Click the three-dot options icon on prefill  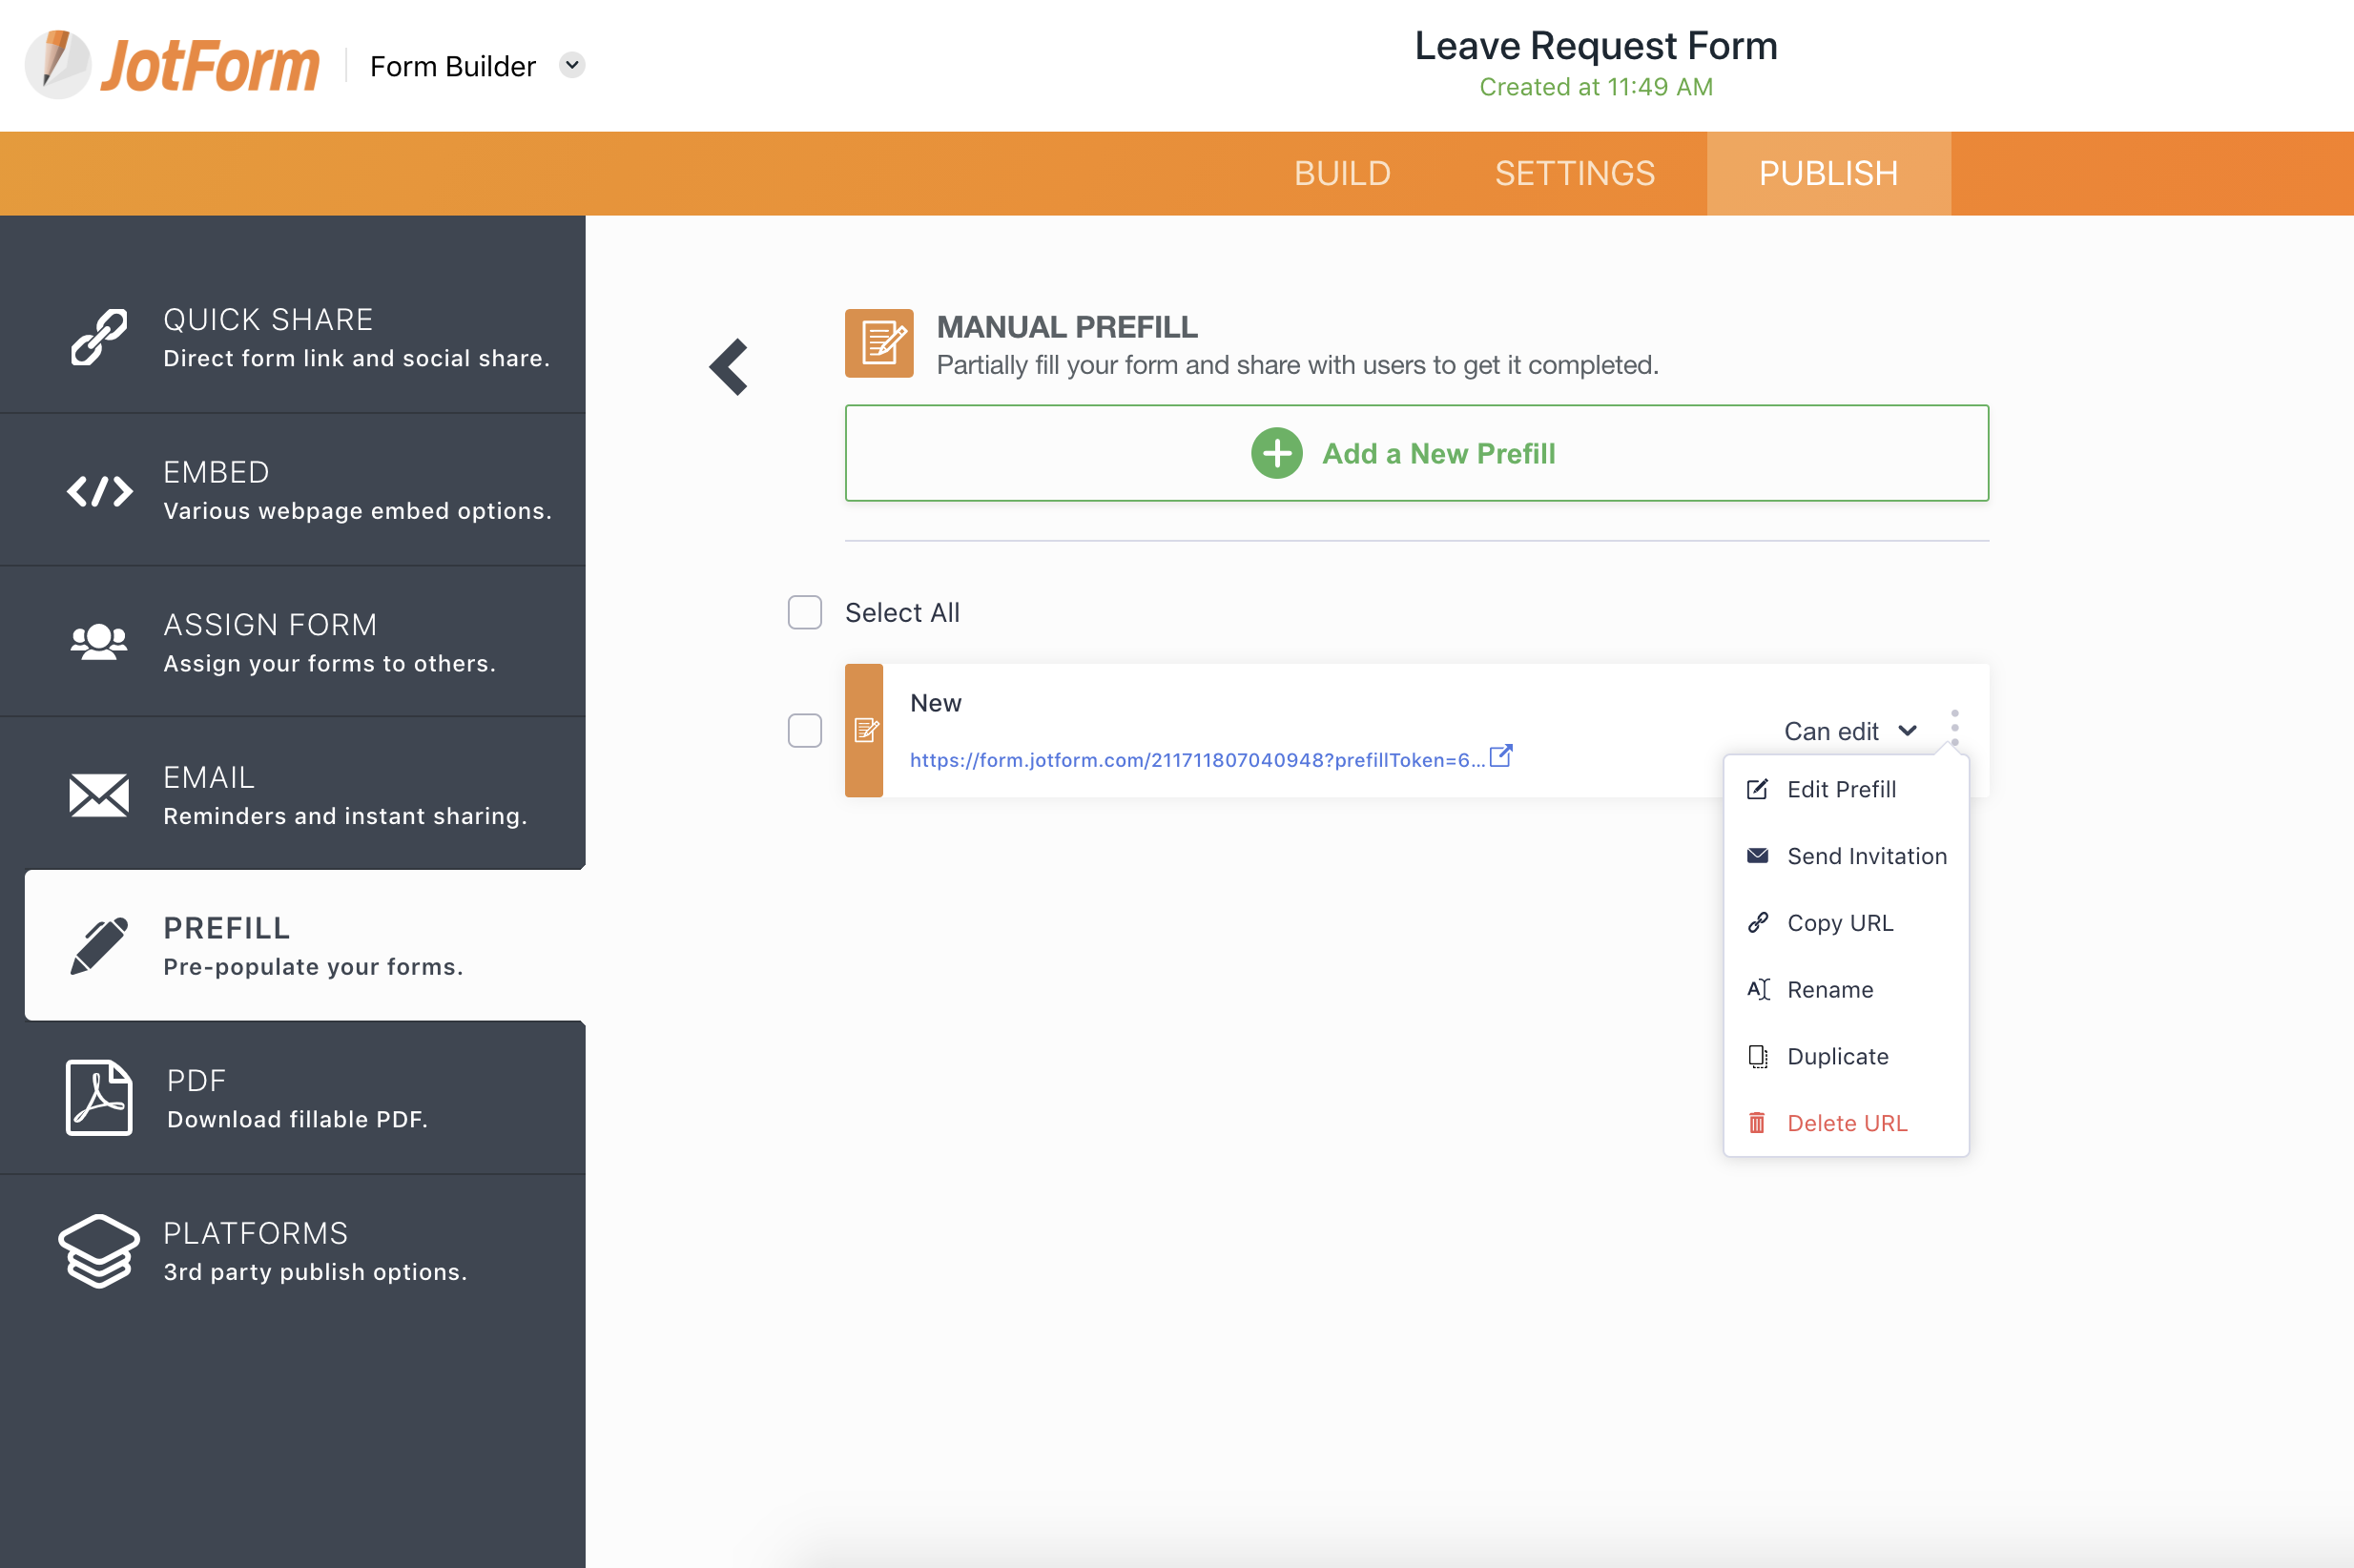click(1954, 728)
